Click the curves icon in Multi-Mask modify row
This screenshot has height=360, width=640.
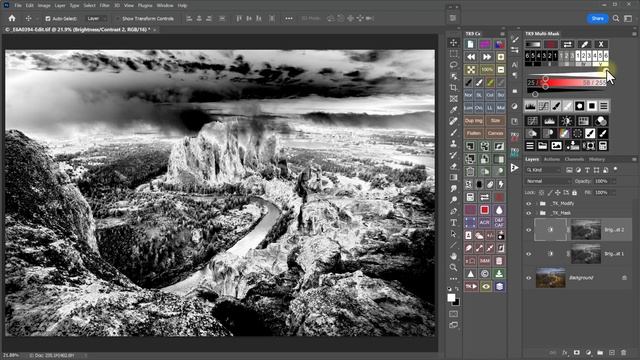[x=543, y=106]
